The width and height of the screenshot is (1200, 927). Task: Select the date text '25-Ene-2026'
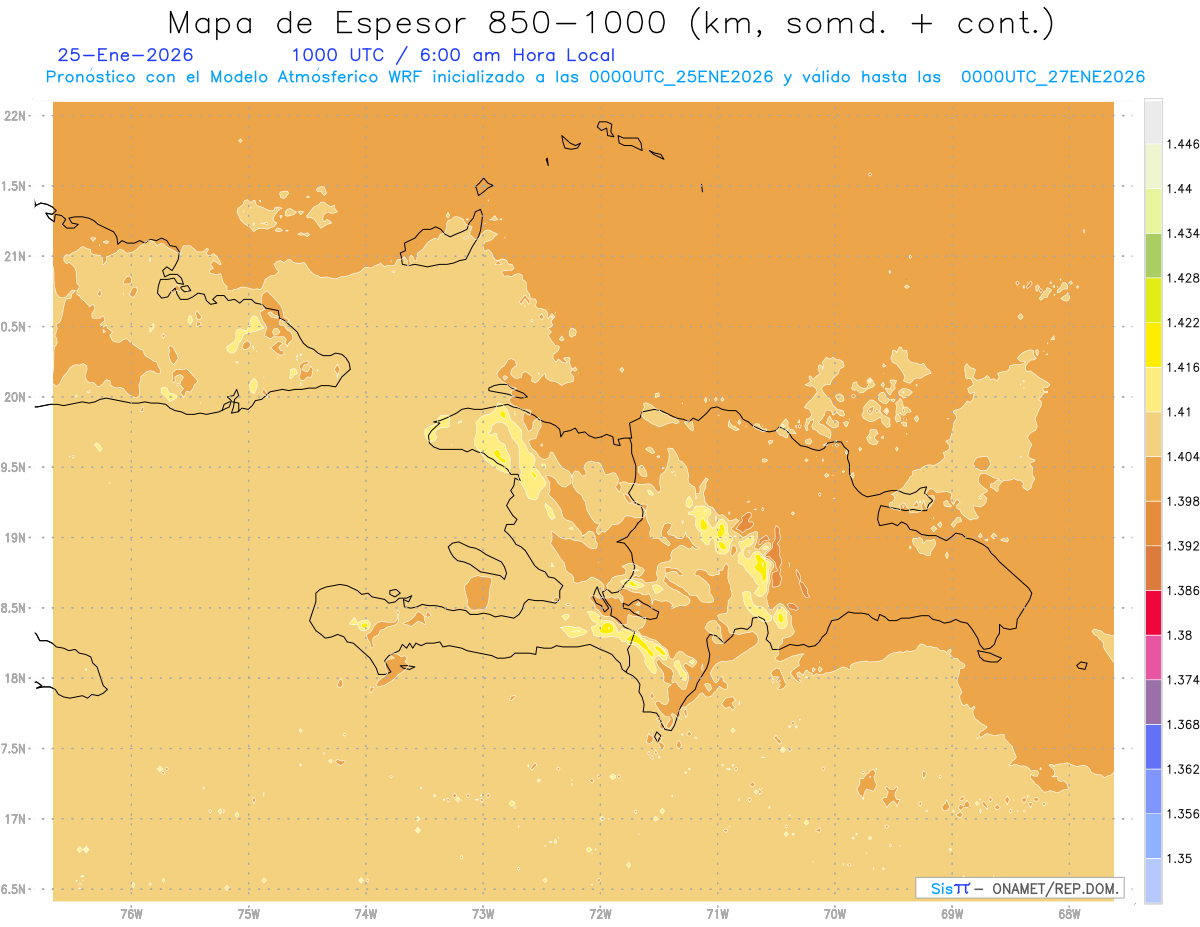point(125,55)
